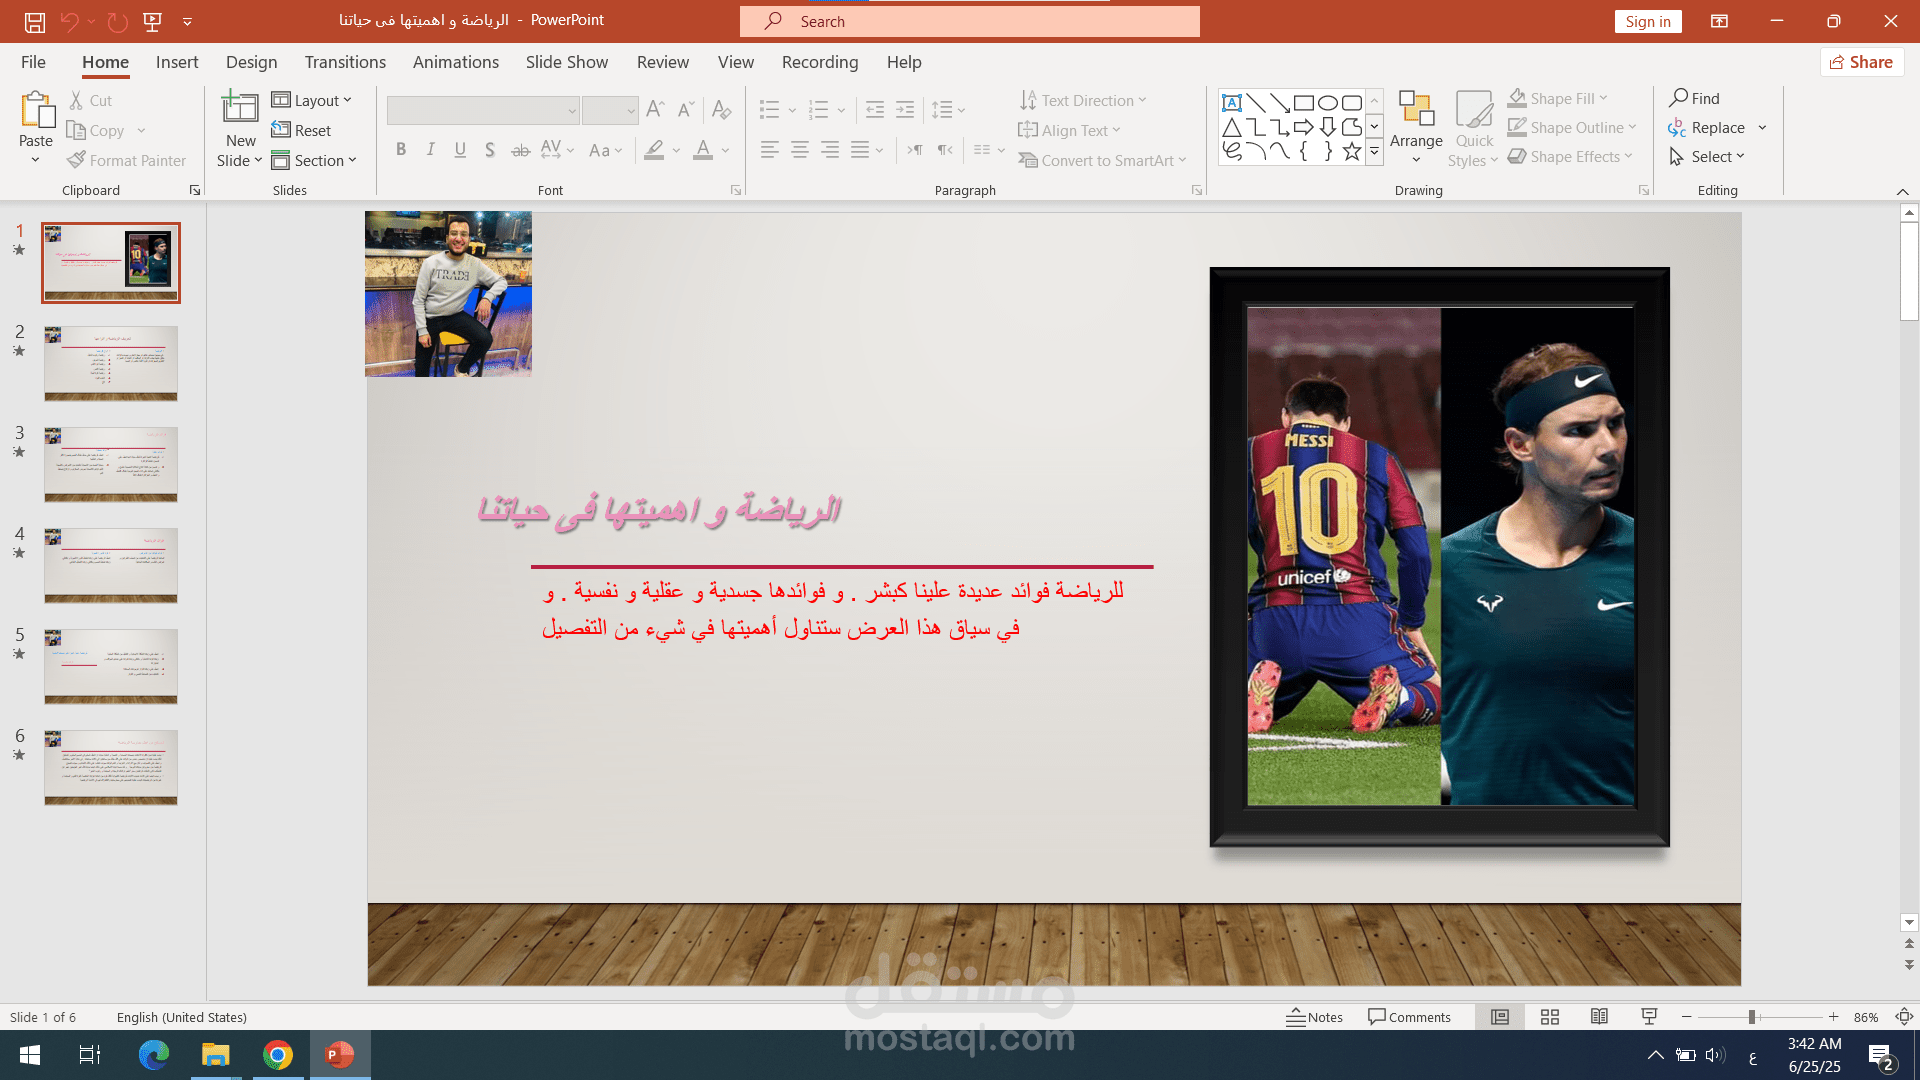
Task: Toggle Strikethrough formatting
Action: click(520, 150)
